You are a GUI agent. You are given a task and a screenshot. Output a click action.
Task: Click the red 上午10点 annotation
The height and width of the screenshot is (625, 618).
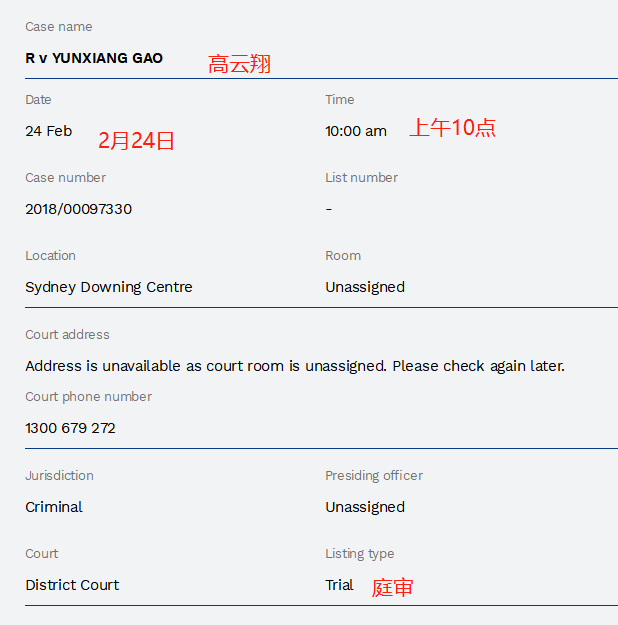coord(452,128)
